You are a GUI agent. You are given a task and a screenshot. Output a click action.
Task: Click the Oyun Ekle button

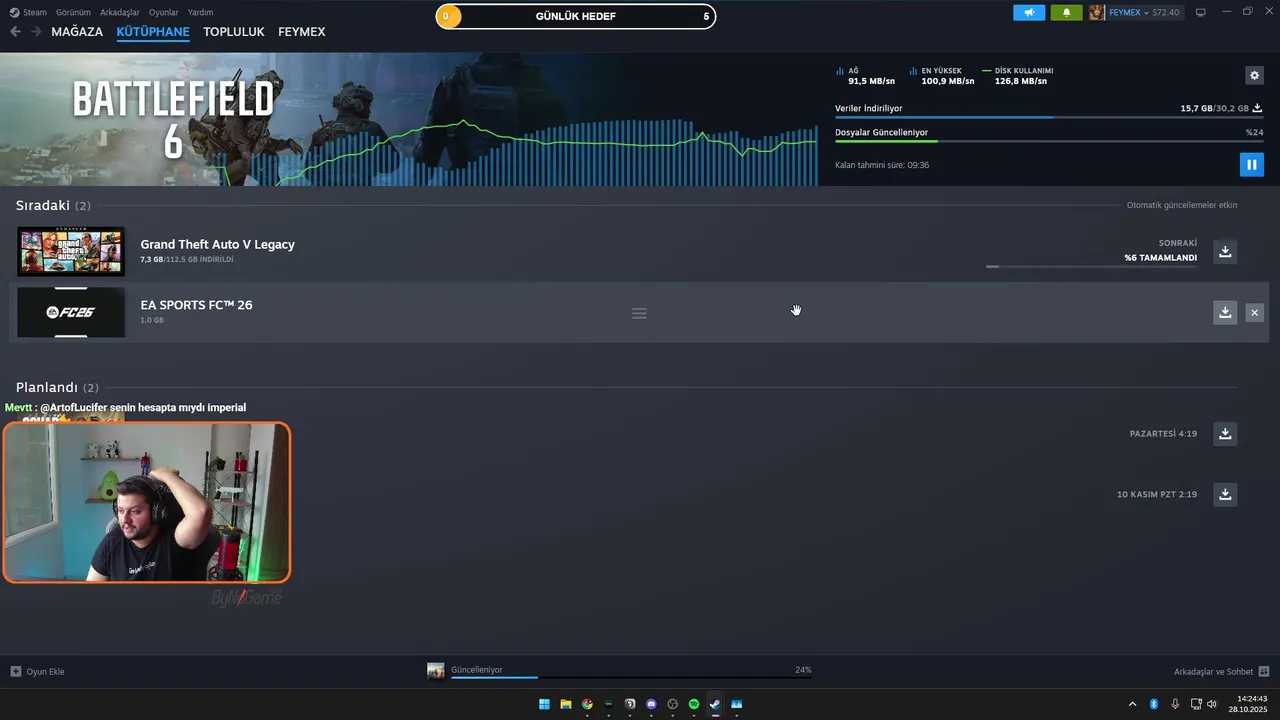(x=38, y=671)
